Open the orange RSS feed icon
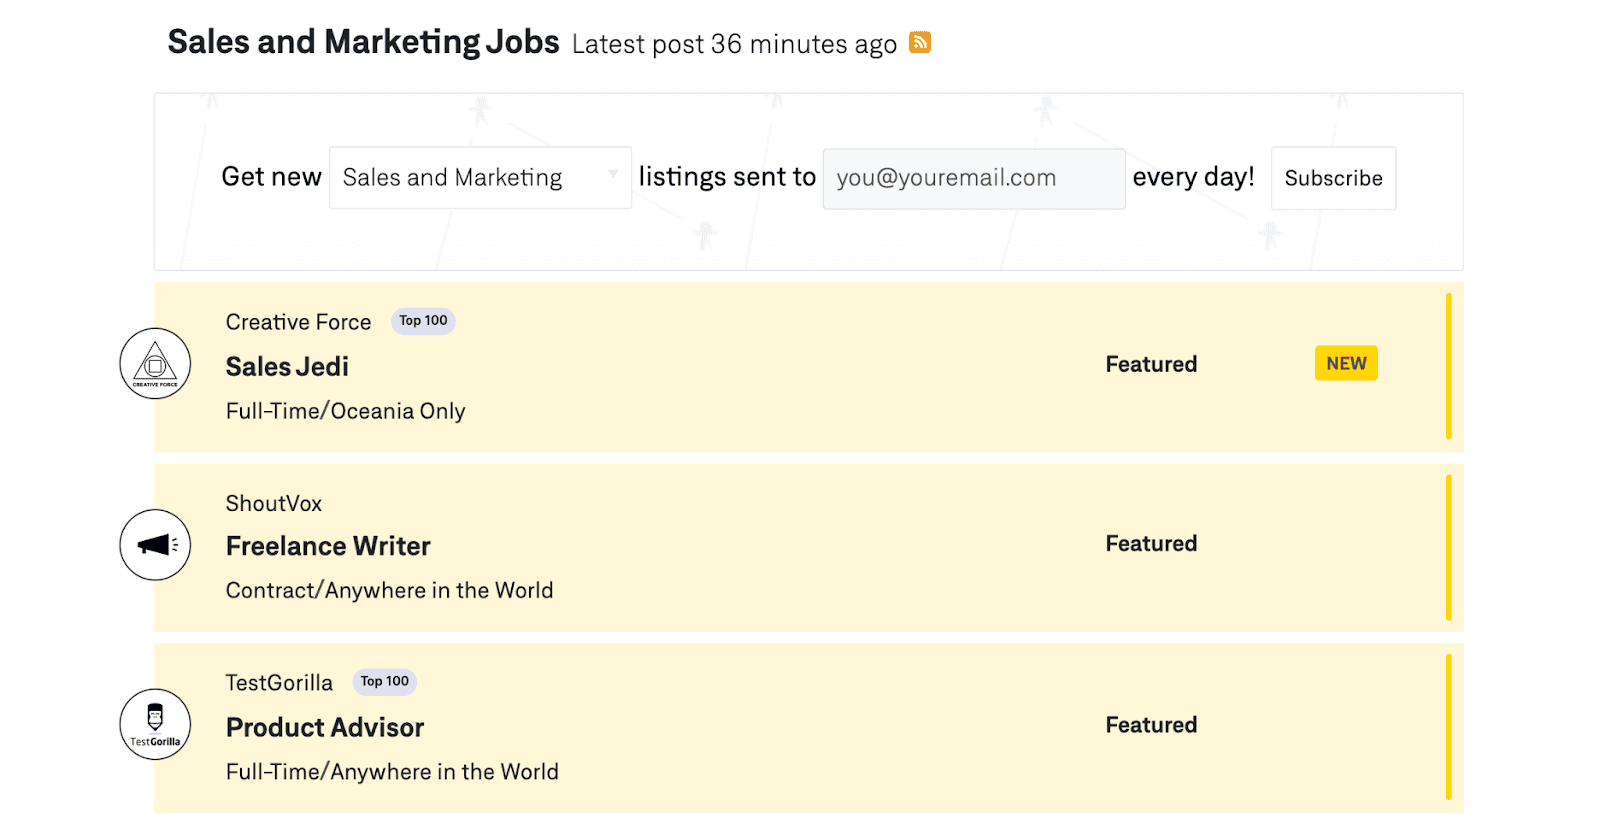Screen dimensions: 1600x822 click(920, 42)
